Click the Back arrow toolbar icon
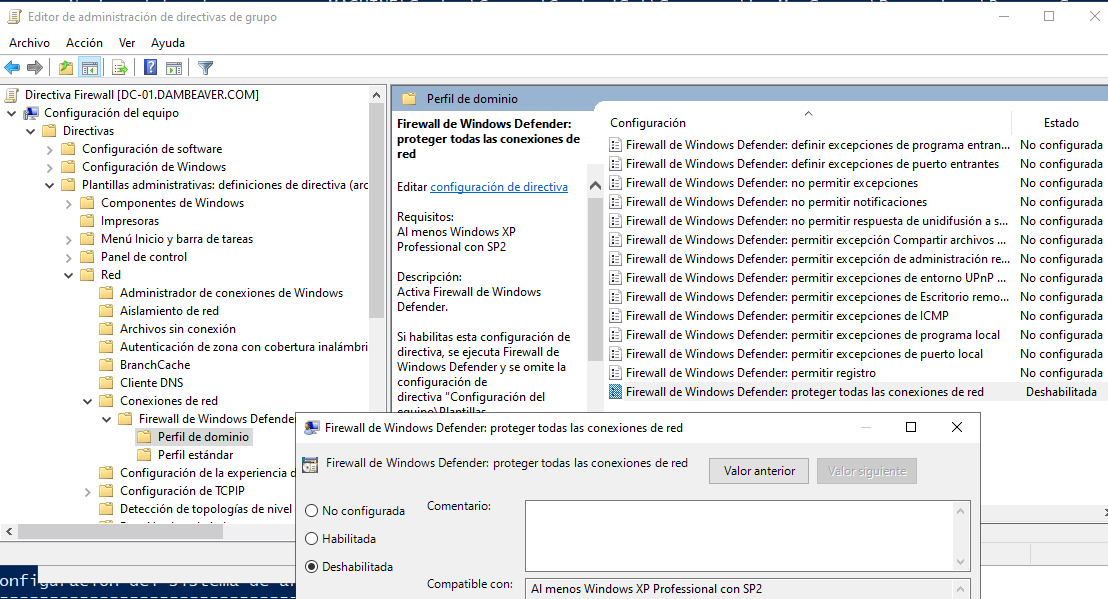 pos(12,68)
